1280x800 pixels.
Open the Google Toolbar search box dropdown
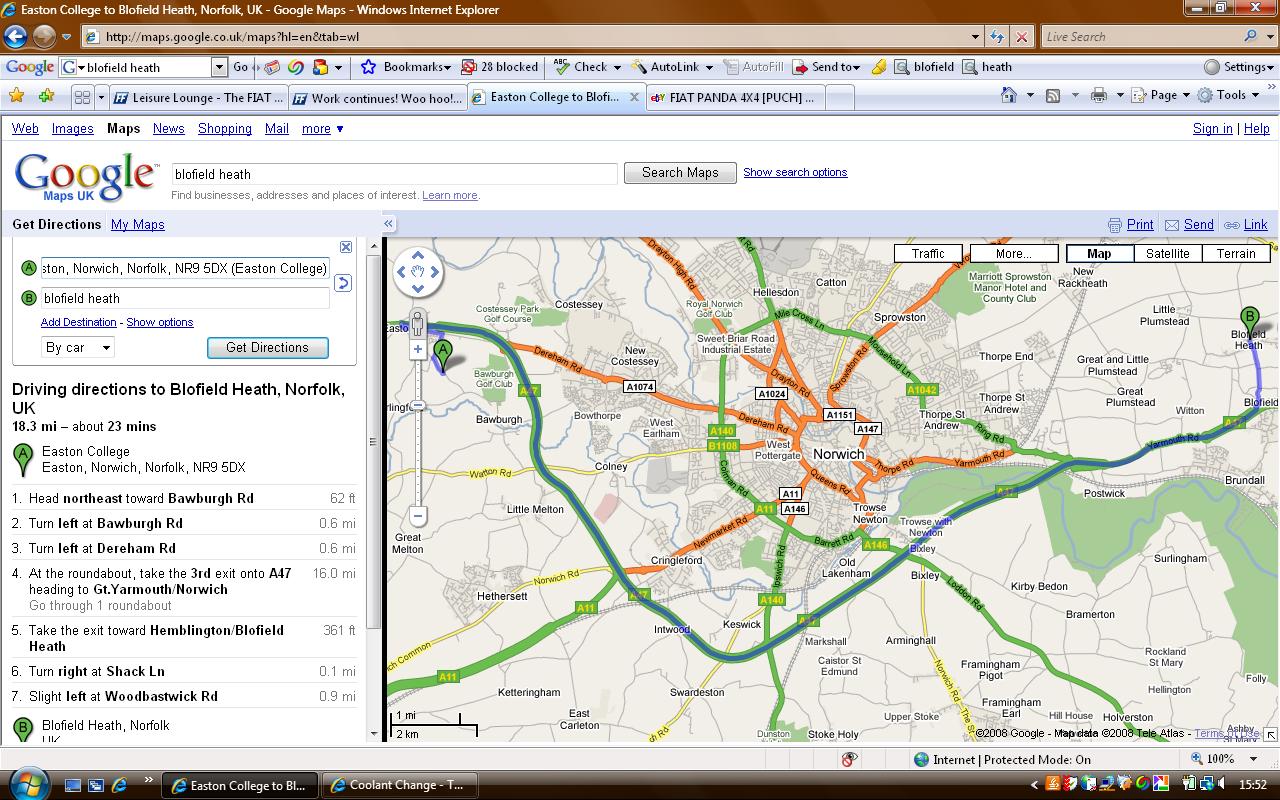click(219, 67)
